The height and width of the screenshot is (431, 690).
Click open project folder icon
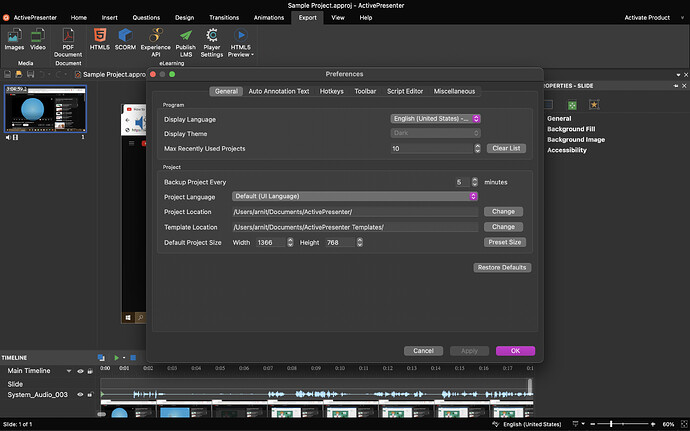(19, 74)
